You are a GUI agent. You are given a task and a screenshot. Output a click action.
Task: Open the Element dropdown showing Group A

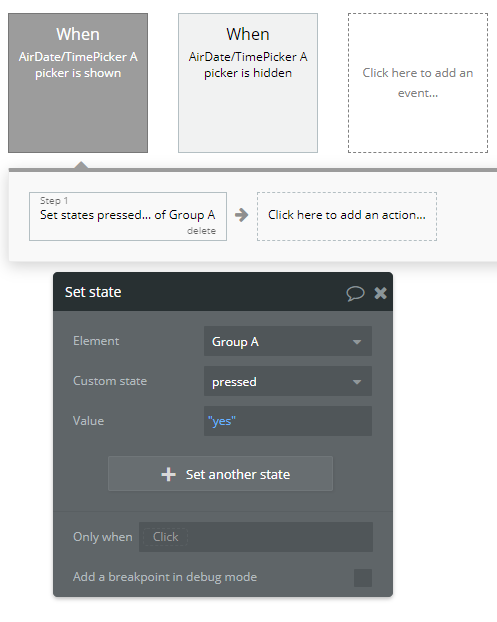click(x=288, y=341)
